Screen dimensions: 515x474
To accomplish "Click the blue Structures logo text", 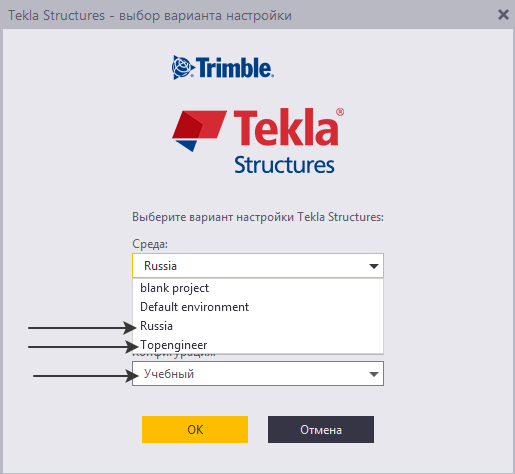I will [284, 165].
